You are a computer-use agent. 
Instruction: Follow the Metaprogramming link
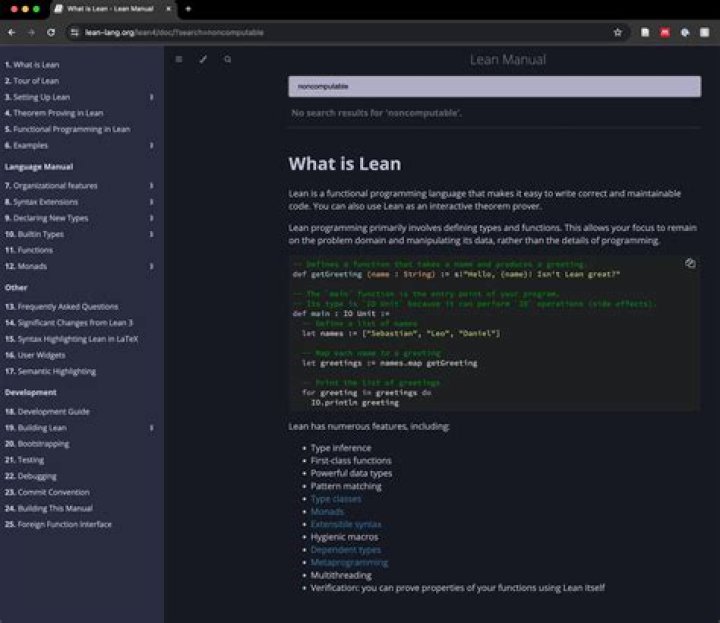349,562
